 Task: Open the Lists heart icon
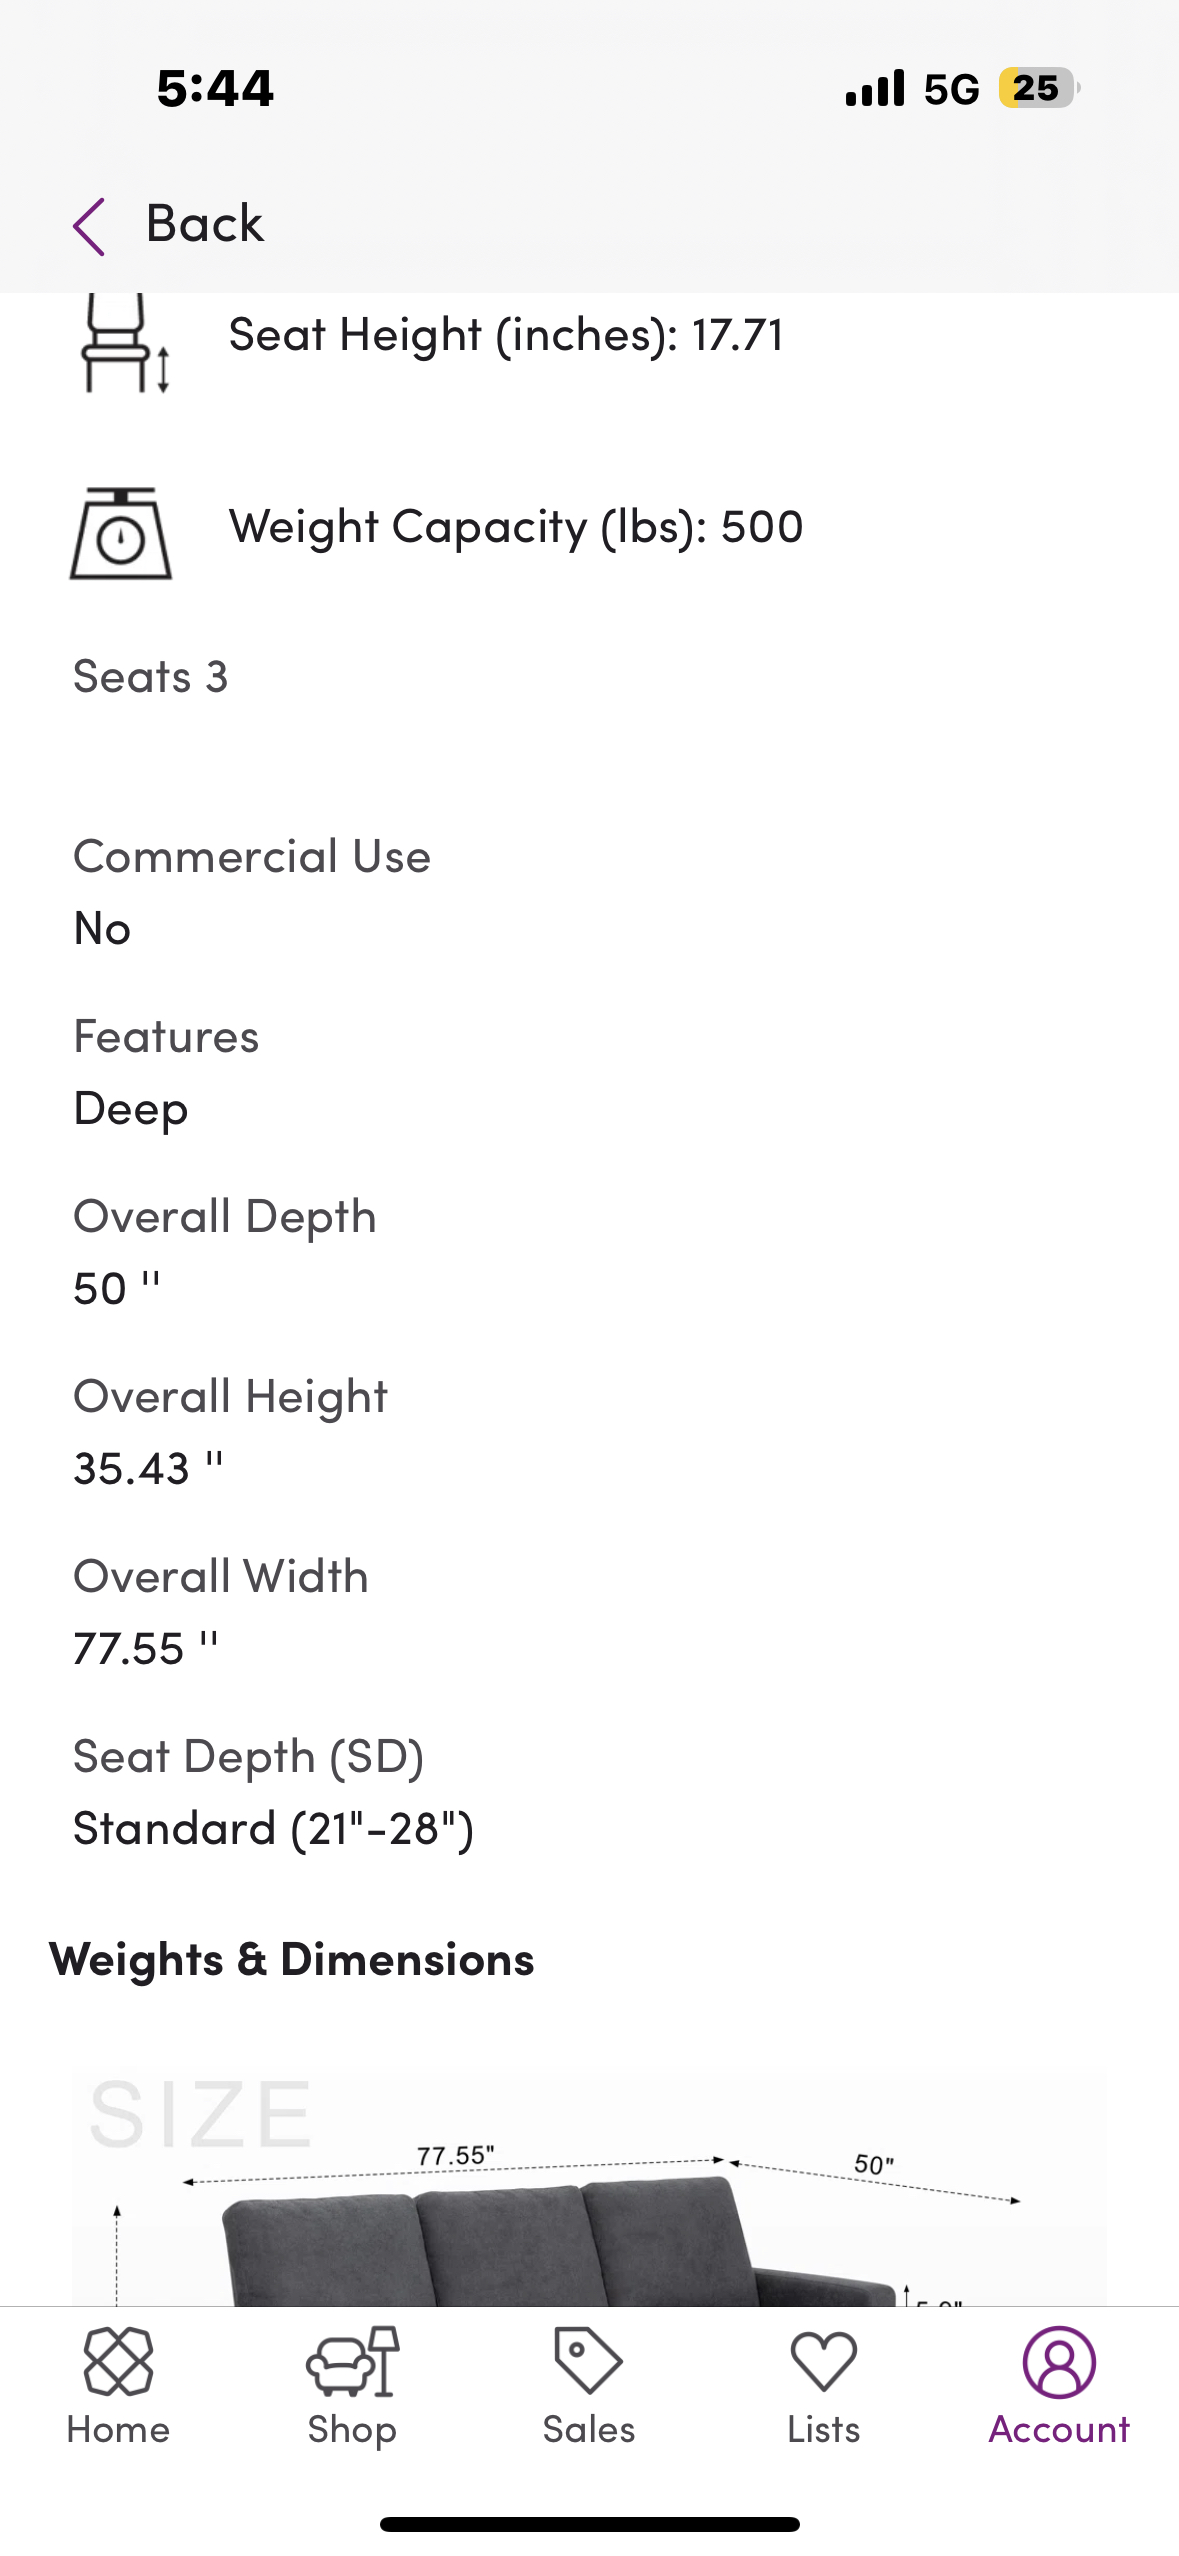pos(823,2361)
